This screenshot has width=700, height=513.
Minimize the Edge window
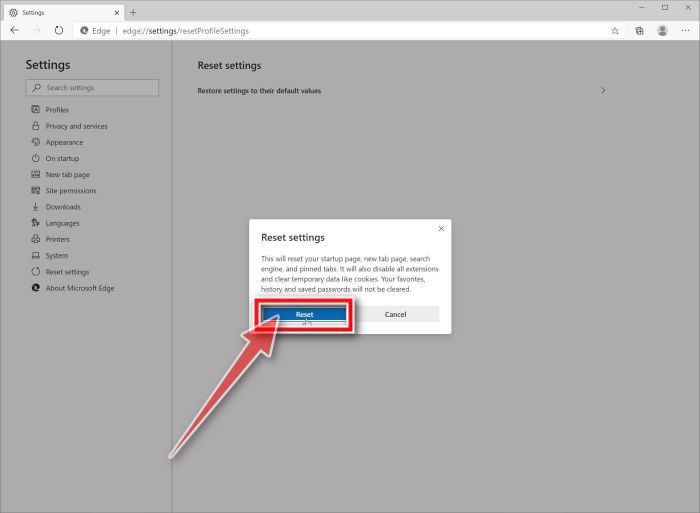[x=642, y=8]
